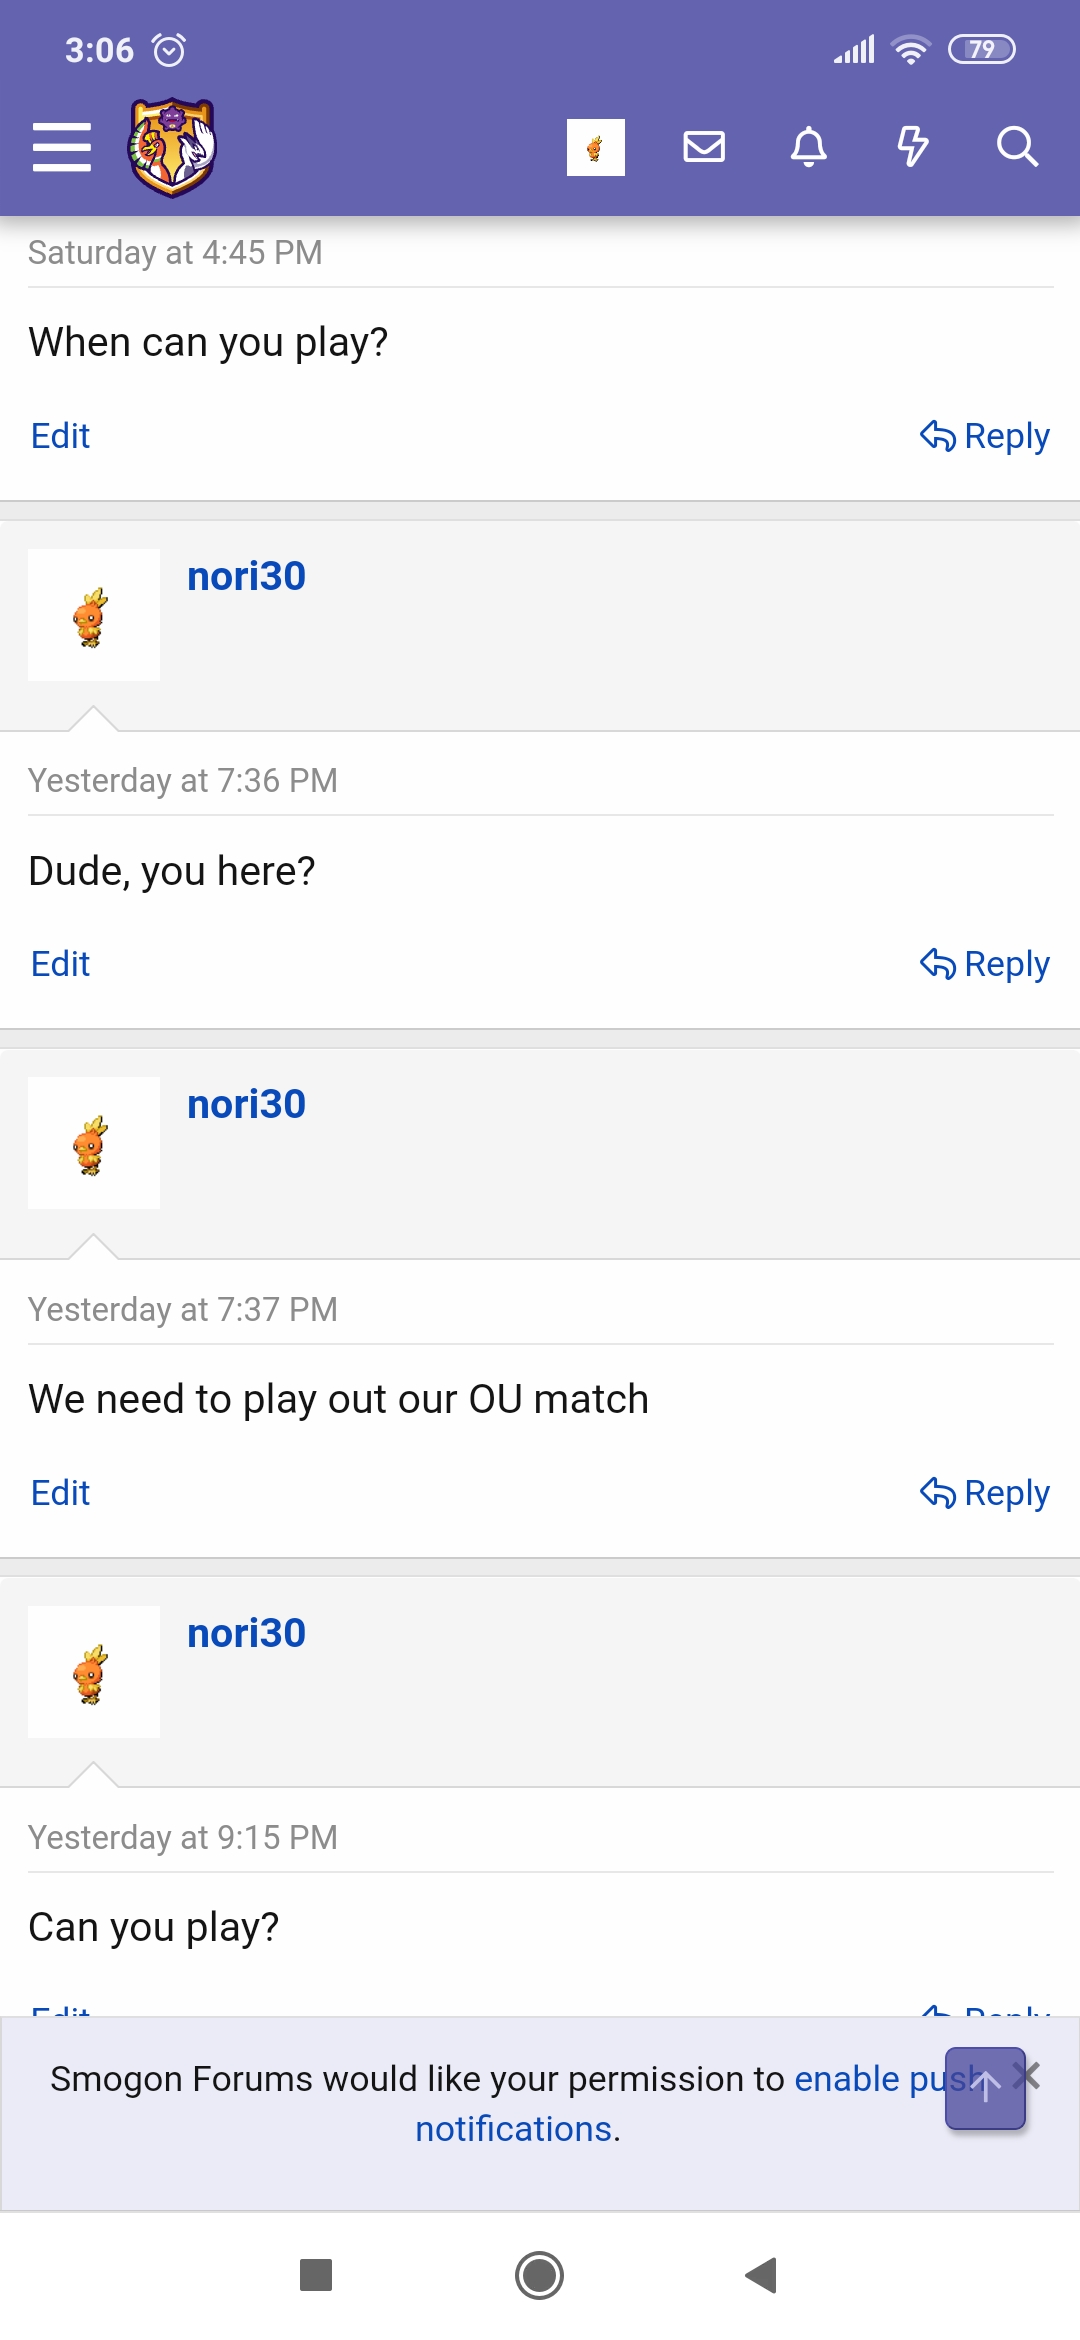Tap the Smogon shield logo
1080x2340 pixels.
(x=172, y=147)
